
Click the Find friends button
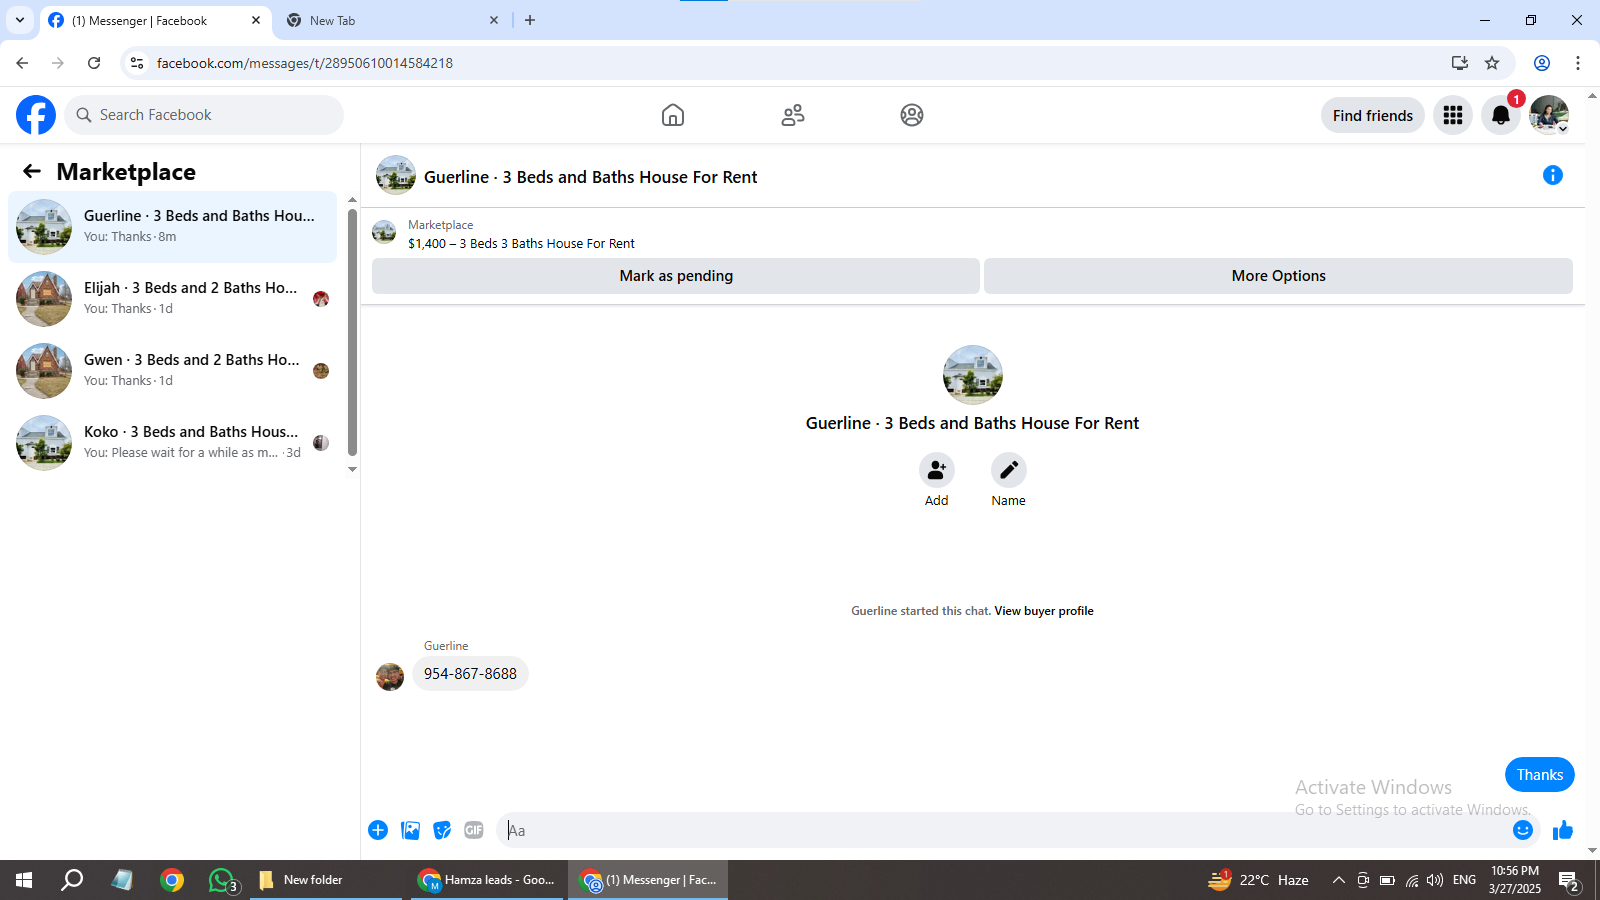1373,115
